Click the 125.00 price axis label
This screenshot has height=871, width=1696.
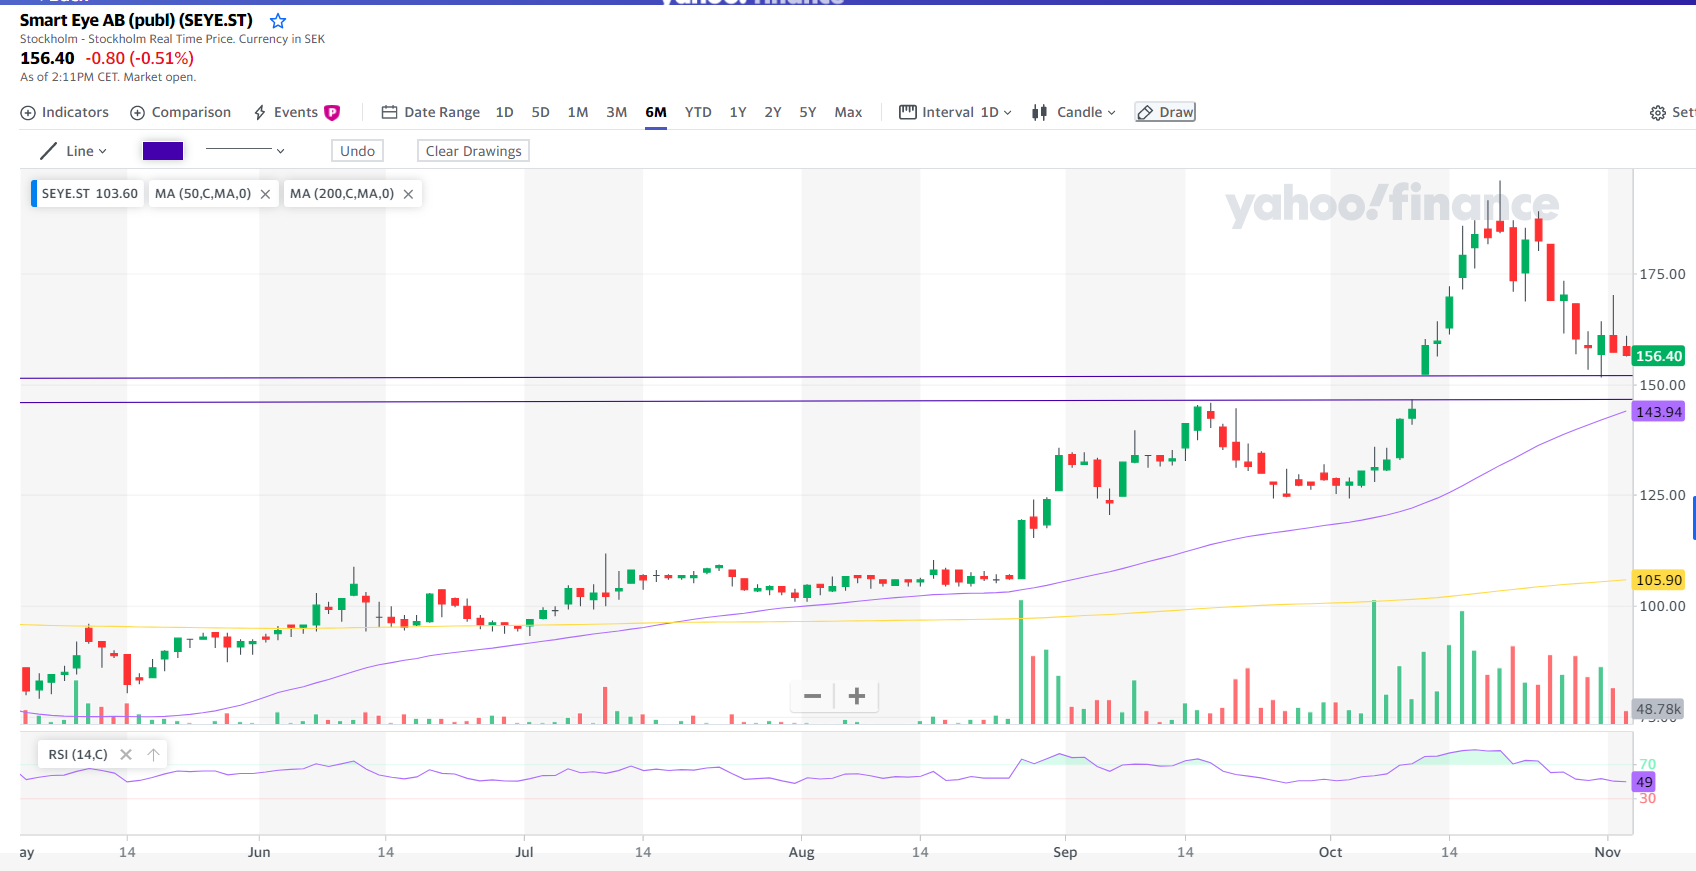coord(1662,495)
